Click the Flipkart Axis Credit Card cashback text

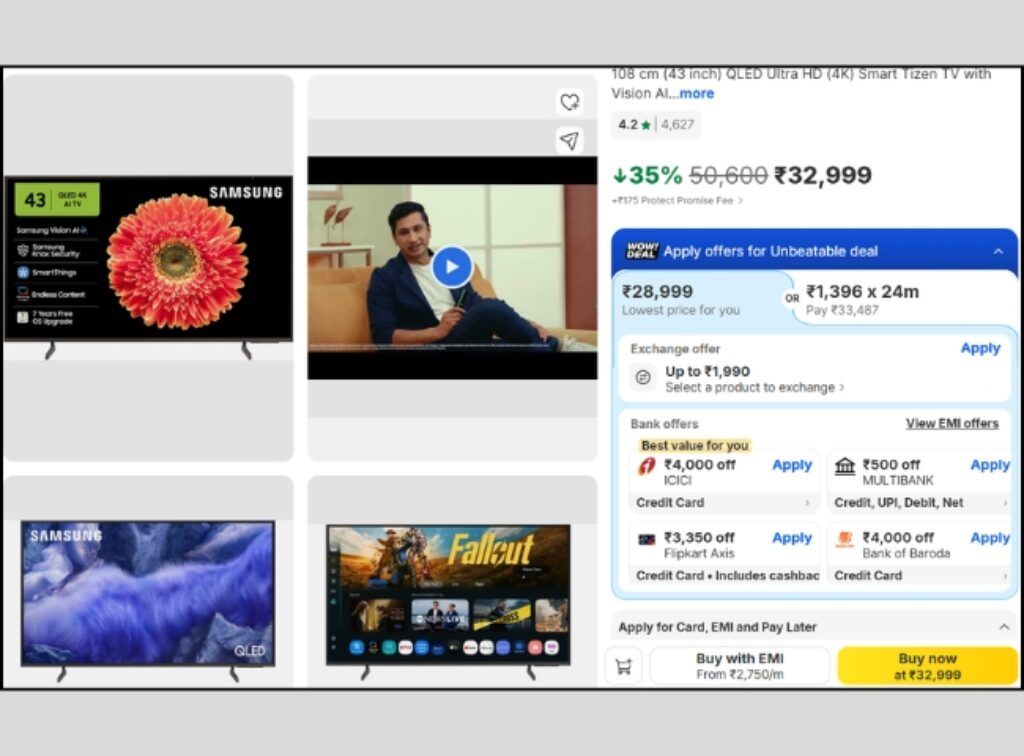[727, 576]
